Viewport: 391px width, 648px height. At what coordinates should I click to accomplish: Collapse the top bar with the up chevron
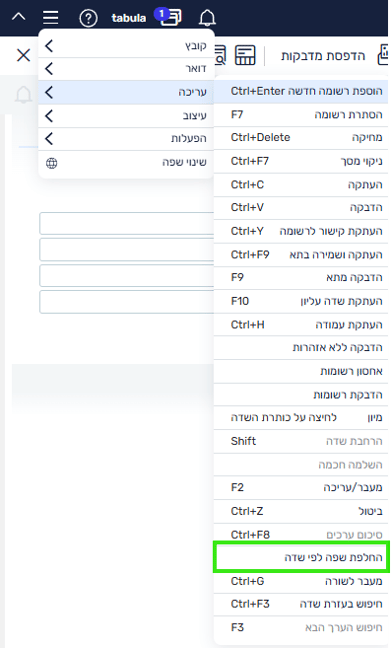19,17
